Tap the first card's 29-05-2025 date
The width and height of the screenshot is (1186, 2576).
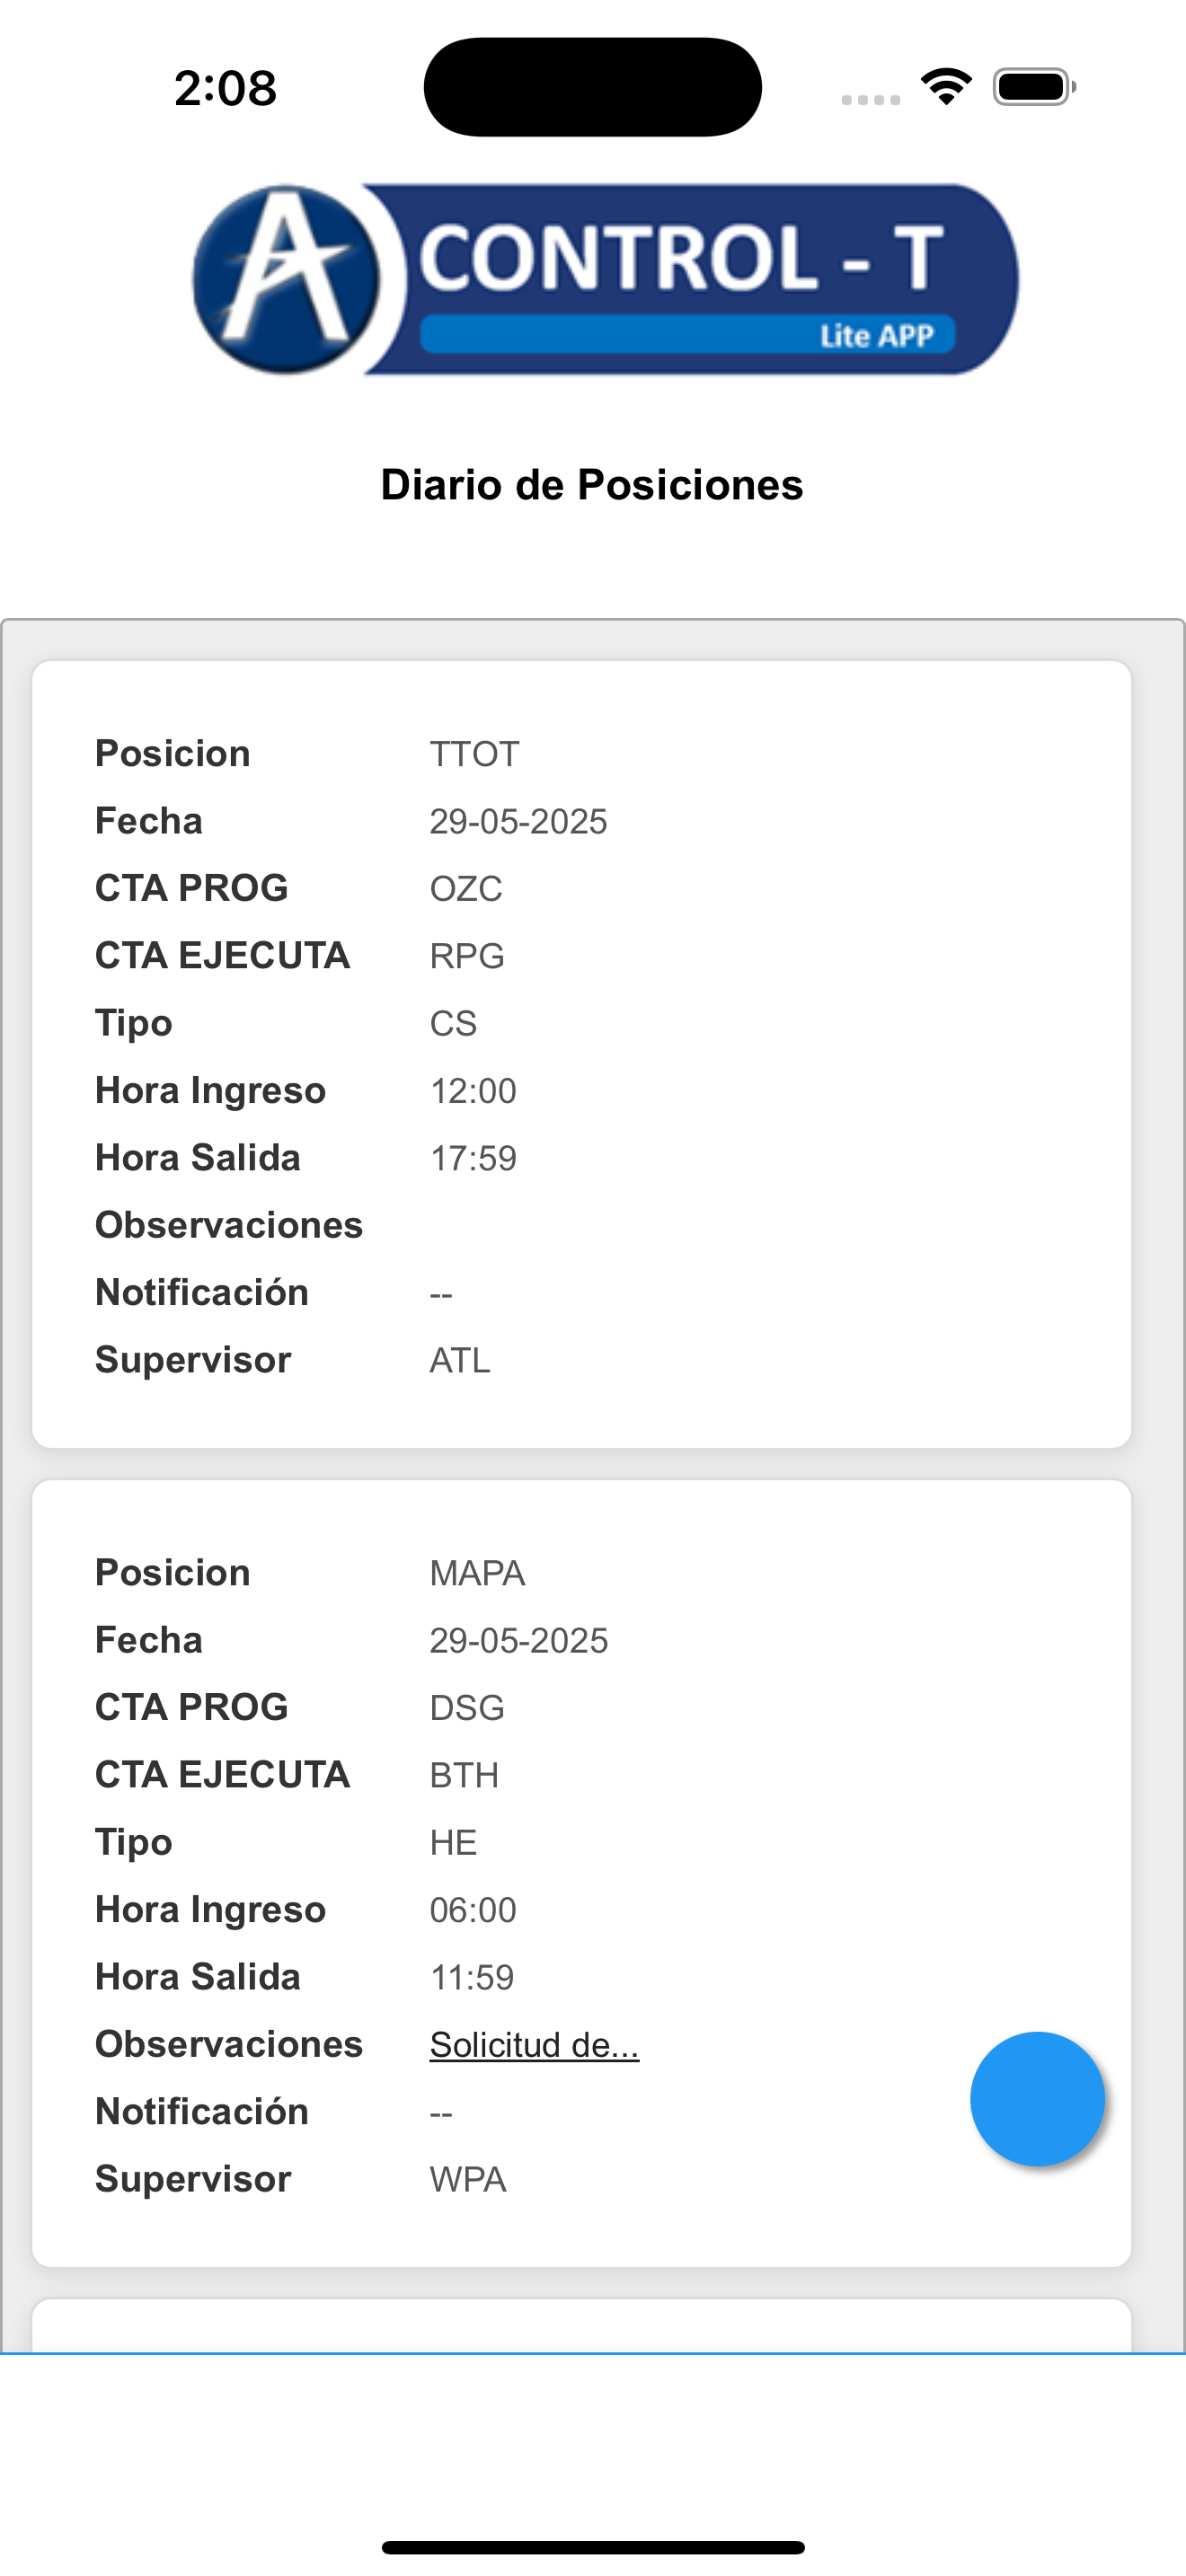point(518,821)
